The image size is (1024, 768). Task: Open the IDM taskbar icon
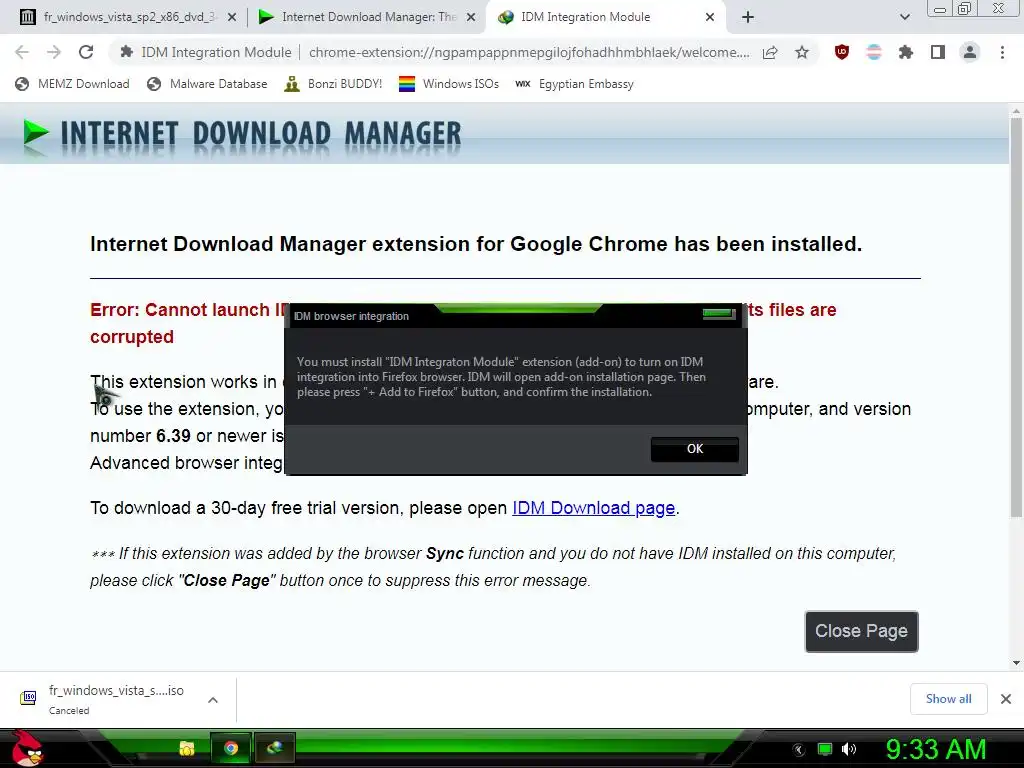click(x=275, y=748)
